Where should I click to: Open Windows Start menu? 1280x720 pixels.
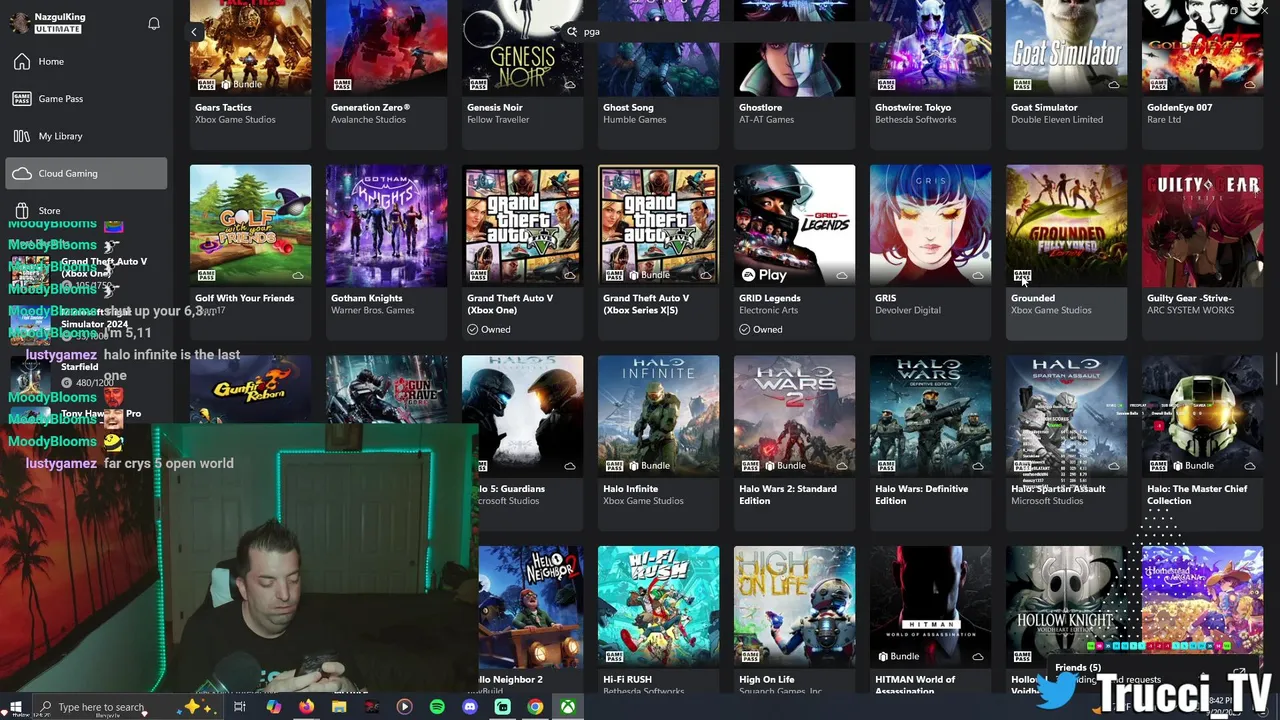15,707
